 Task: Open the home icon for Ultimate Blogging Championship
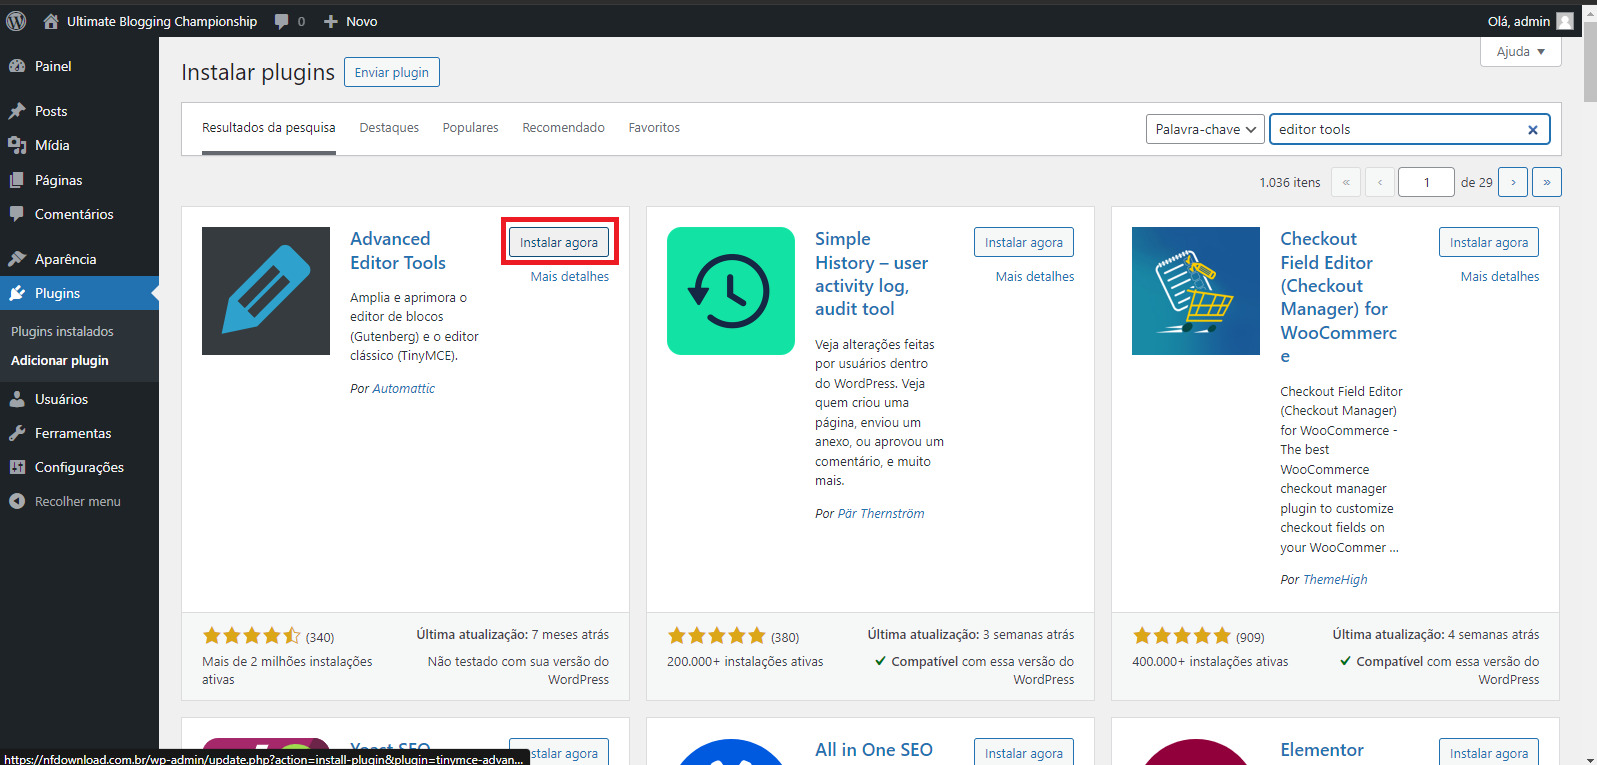coord(51,21)
